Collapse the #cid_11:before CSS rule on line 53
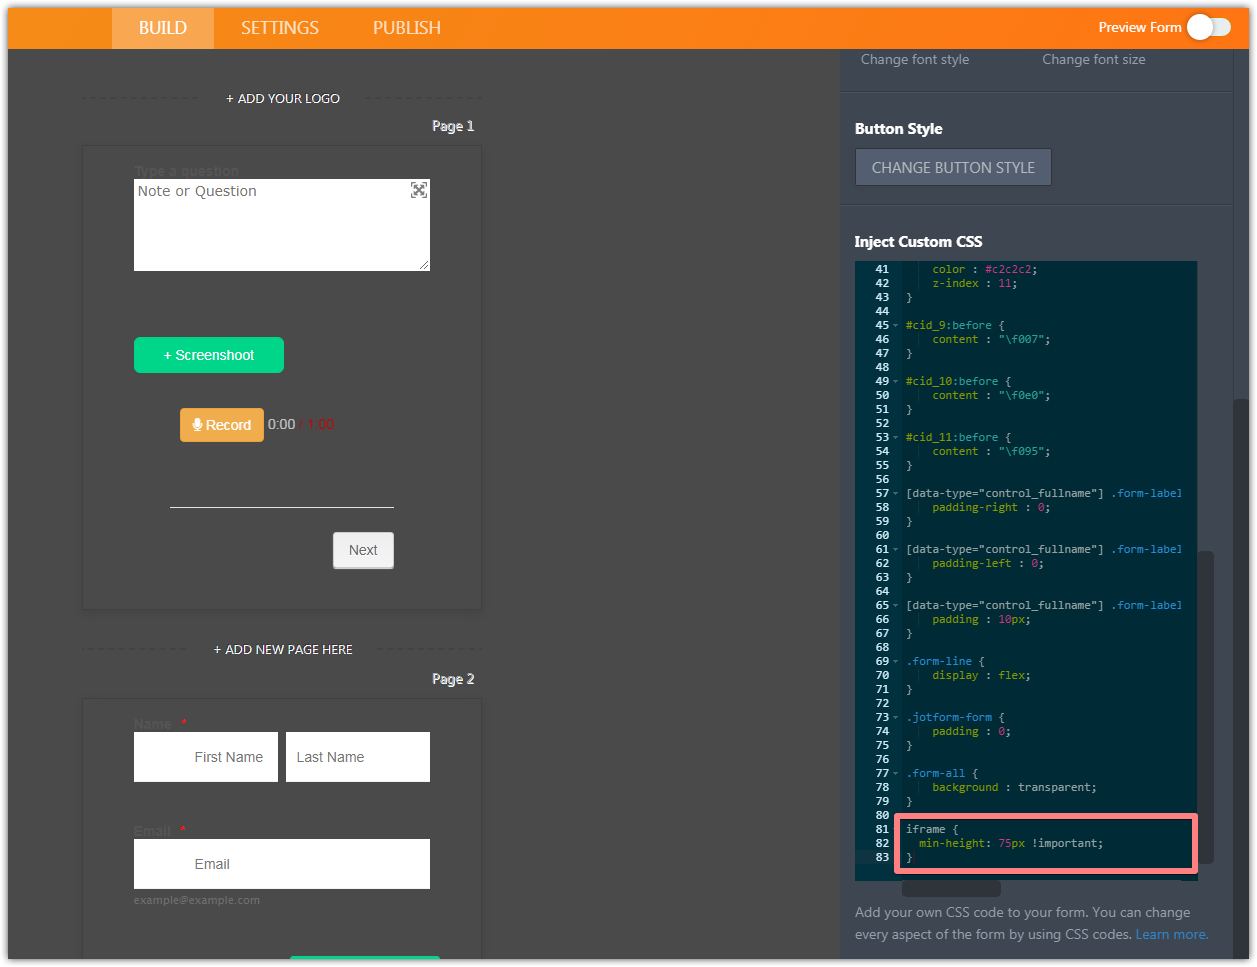 click(x=896, y=437)
